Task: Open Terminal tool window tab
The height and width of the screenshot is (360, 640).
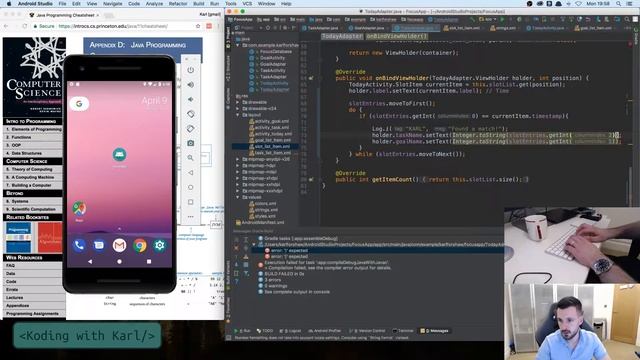Action: (x=403, y=331)
